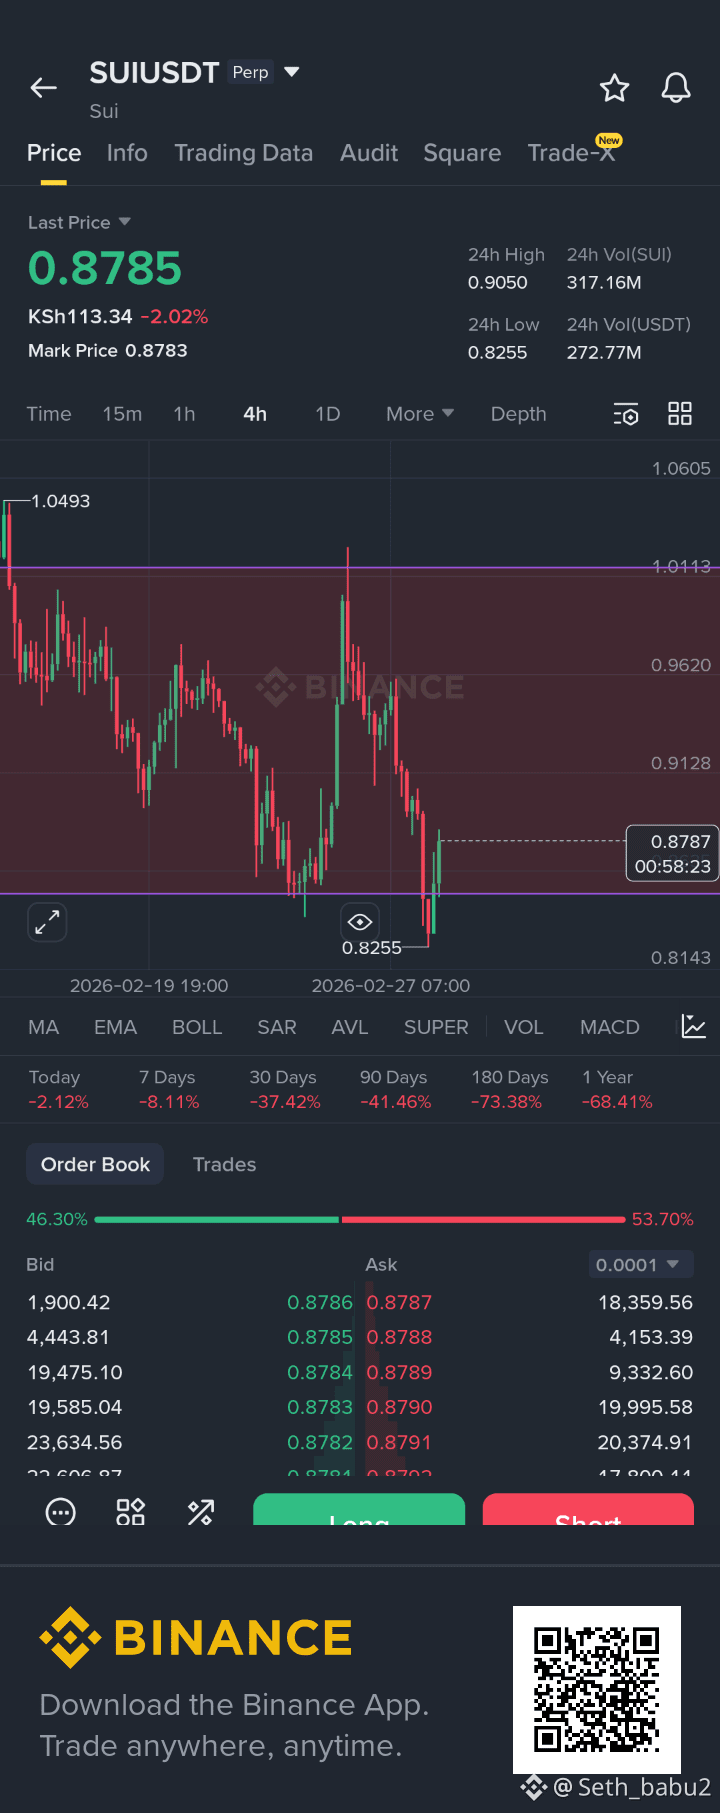Tap ask price 0.8790
The image size is (720, 1813).
[x=399, y=1408]
